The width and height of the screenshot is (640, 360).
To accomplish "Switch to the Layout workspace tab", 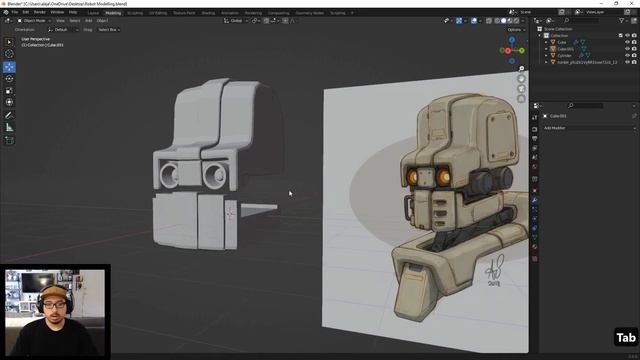I will click(x=93, y=13).
